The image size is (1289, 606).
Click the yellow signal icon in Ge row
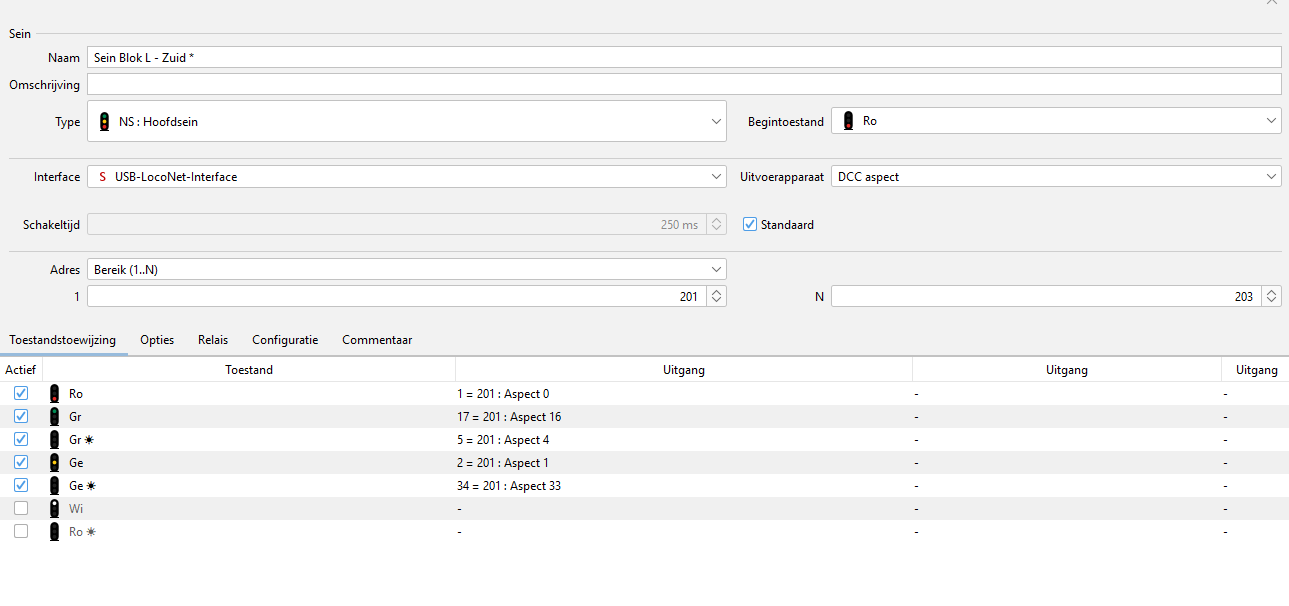click(54, 463)
